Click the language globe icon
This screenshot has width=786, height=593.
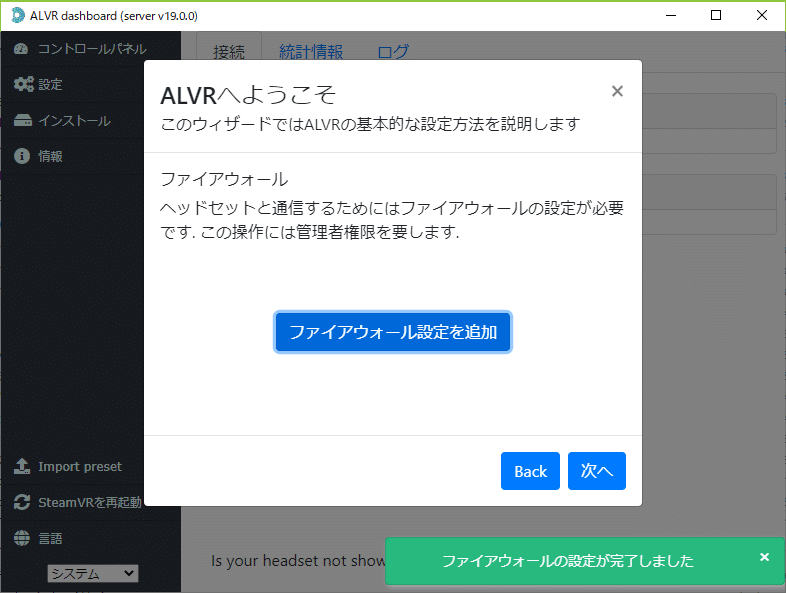(22, 538)
